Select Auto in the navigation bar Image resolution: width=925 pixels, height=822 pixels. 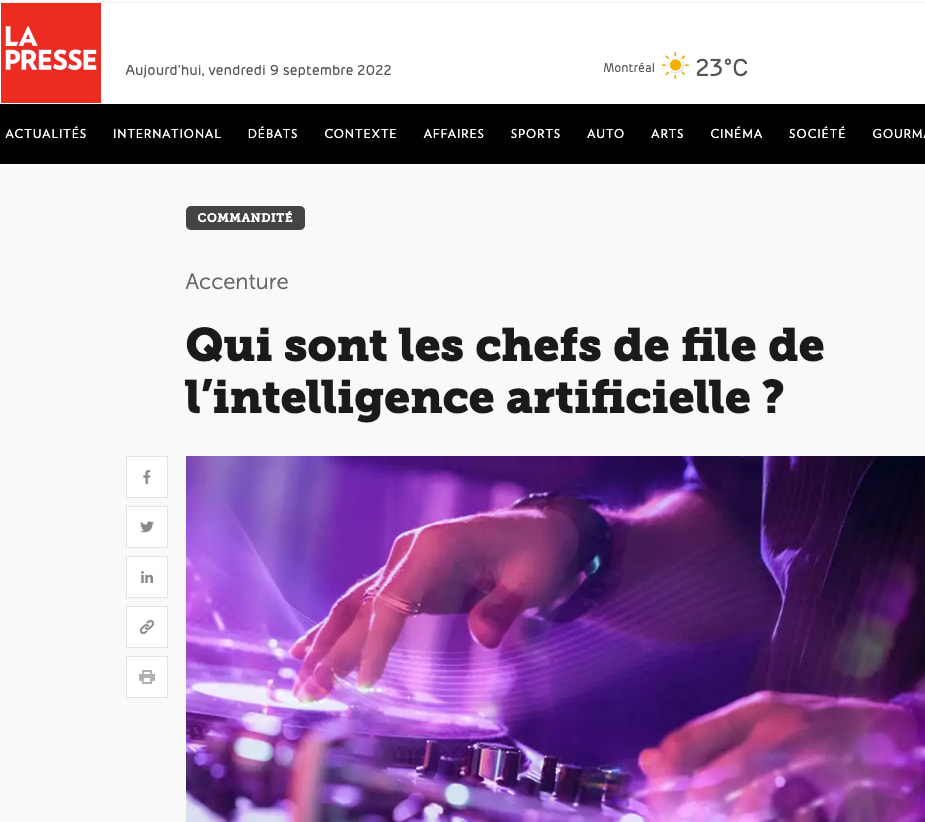605,134
